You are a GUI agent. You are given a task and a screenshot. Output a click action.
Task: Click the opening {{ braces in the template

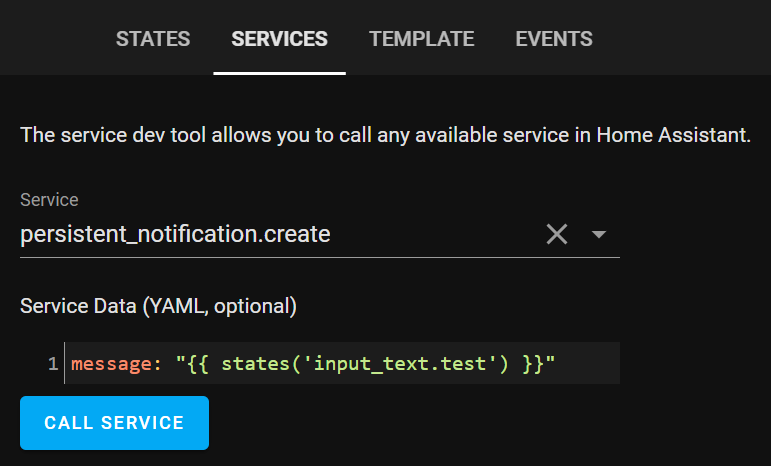pyautogui.click(x=198, y=364)
